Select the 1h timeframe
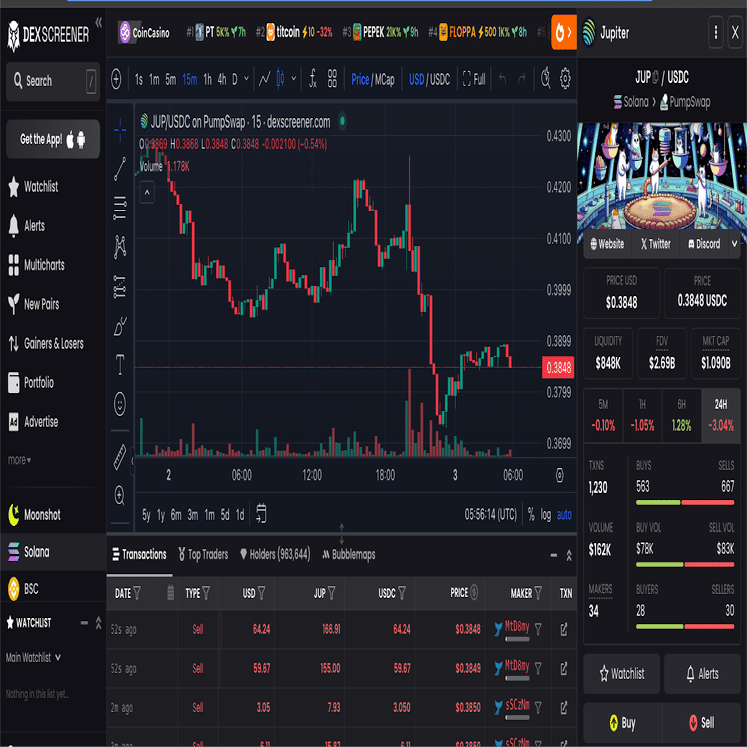This screenshot has width=747, height=747. [207, 79]
